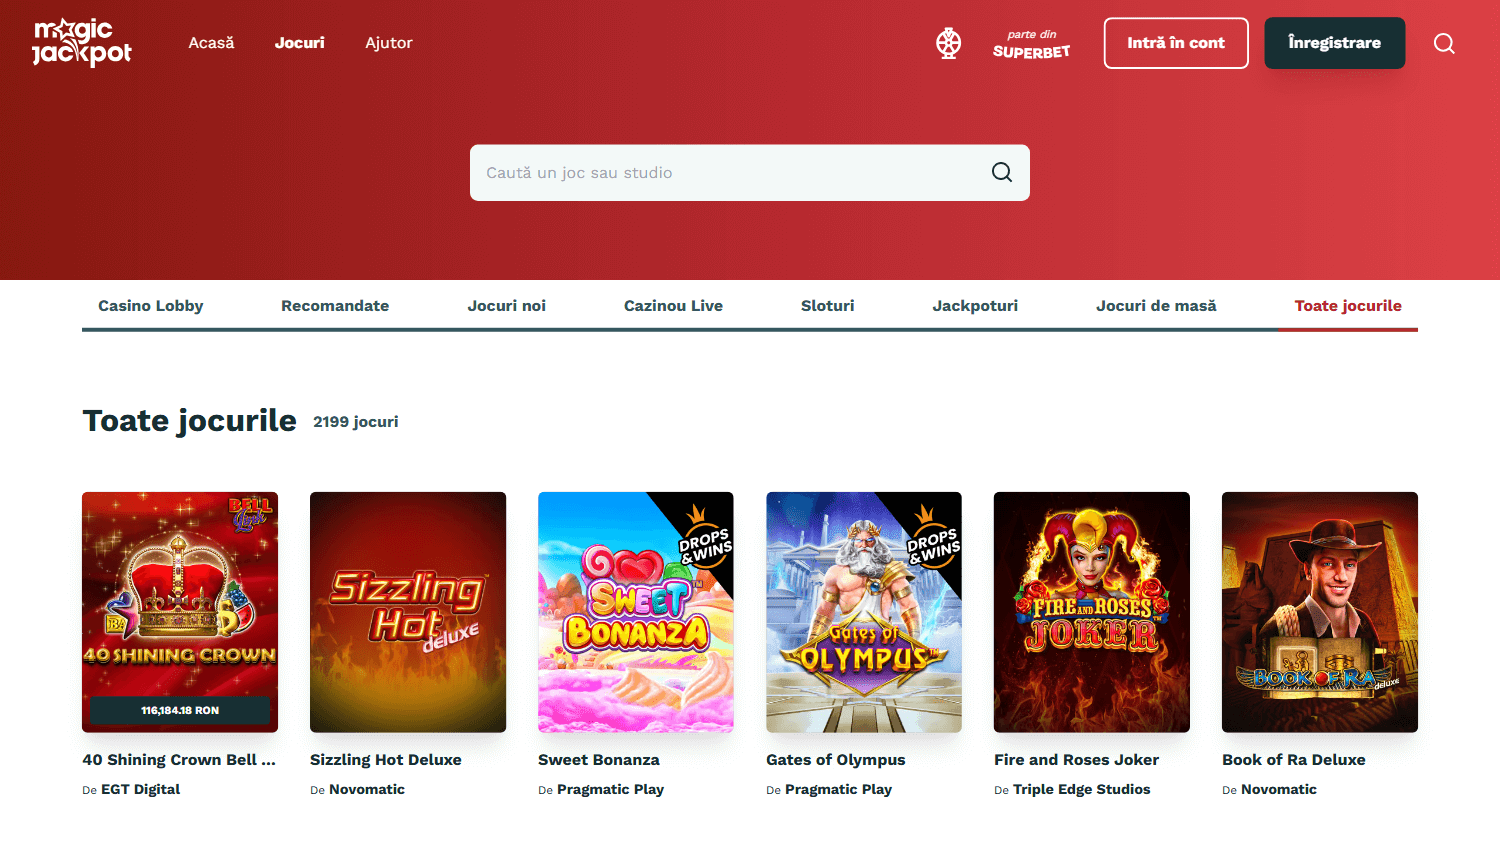The width and height of the screenshot is (1500, 844).
Task: Click the header search magnifier icon
Action: pos(1444,43)
